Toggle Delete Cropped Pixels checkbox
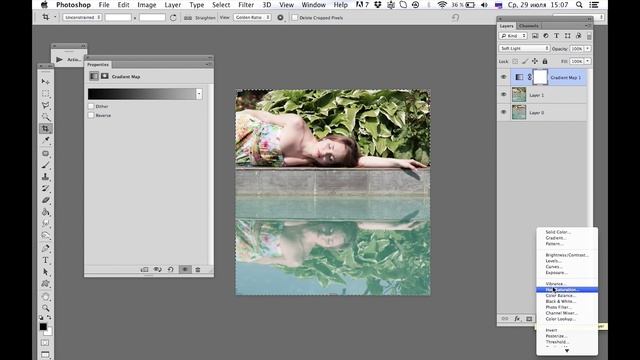Screen dimensions: 640x360 click(295, 18)
